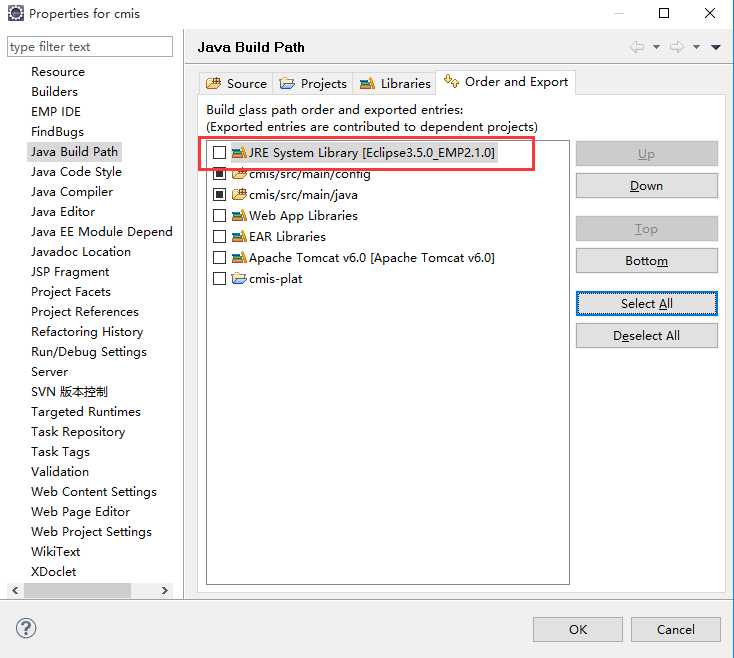Focus the type filter text field

pos(90,47)
